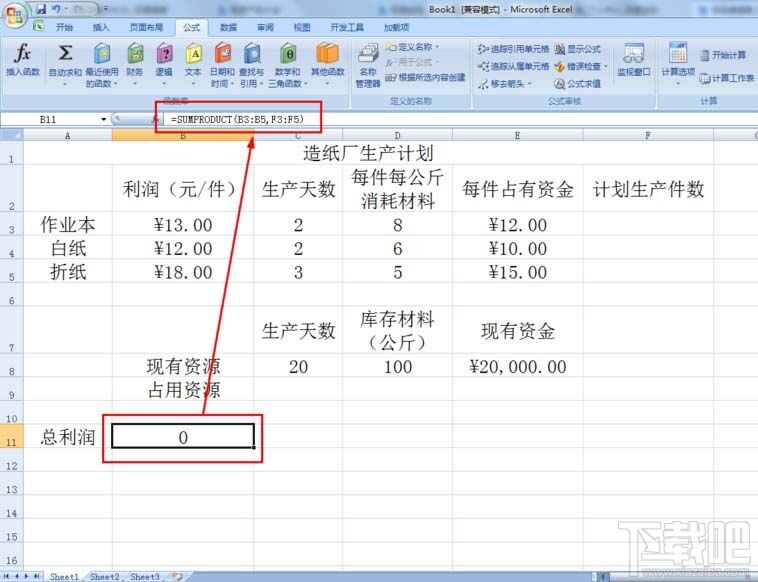Click Calculate Sheet button
The image size is (758, 582).
click(727, 77)
